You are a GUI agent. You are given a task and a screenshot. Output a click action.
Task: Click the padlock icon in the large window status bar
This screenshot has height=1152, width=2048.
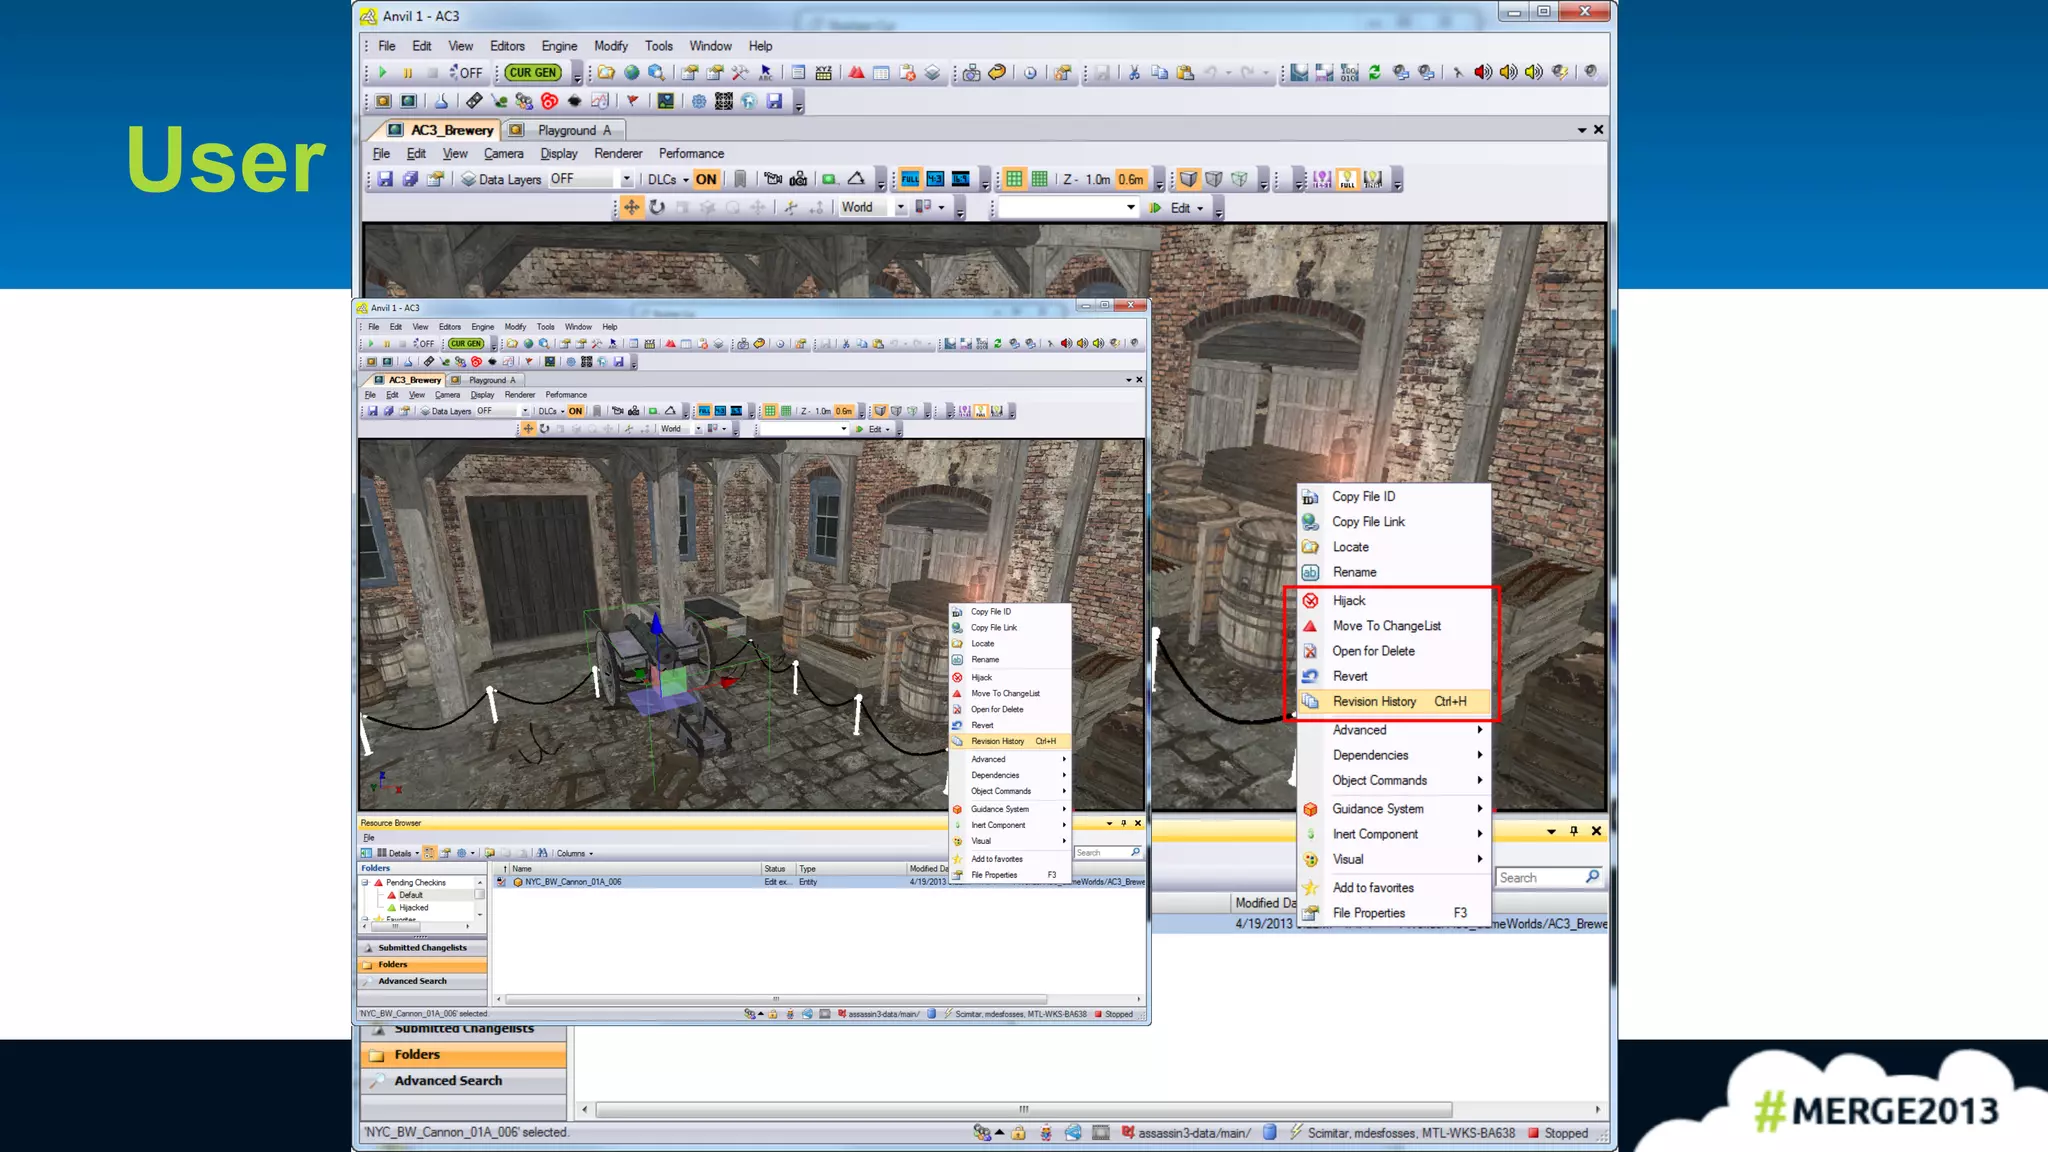[x=1018, y=1133]
